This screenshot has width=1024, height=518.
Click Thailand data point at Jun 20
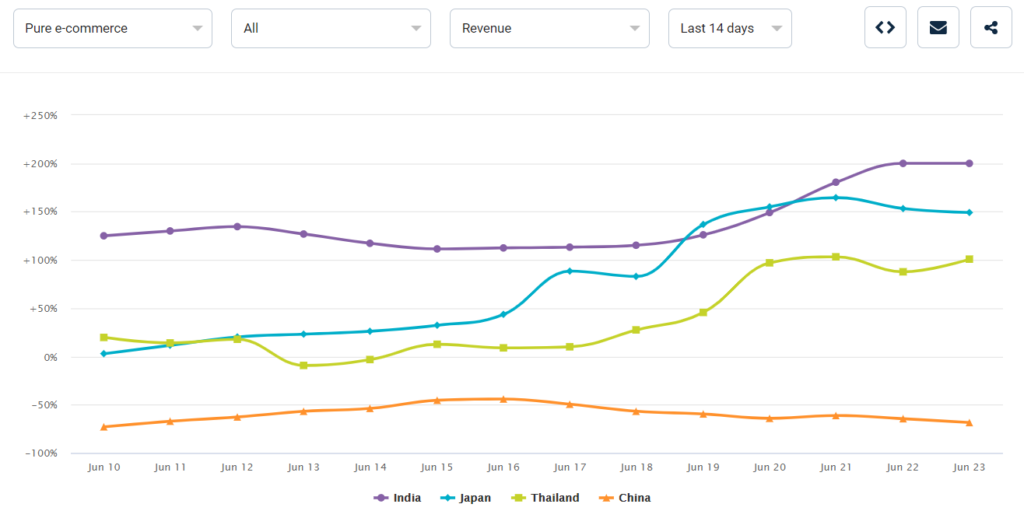pyautogui.click(x=769, y=263)
